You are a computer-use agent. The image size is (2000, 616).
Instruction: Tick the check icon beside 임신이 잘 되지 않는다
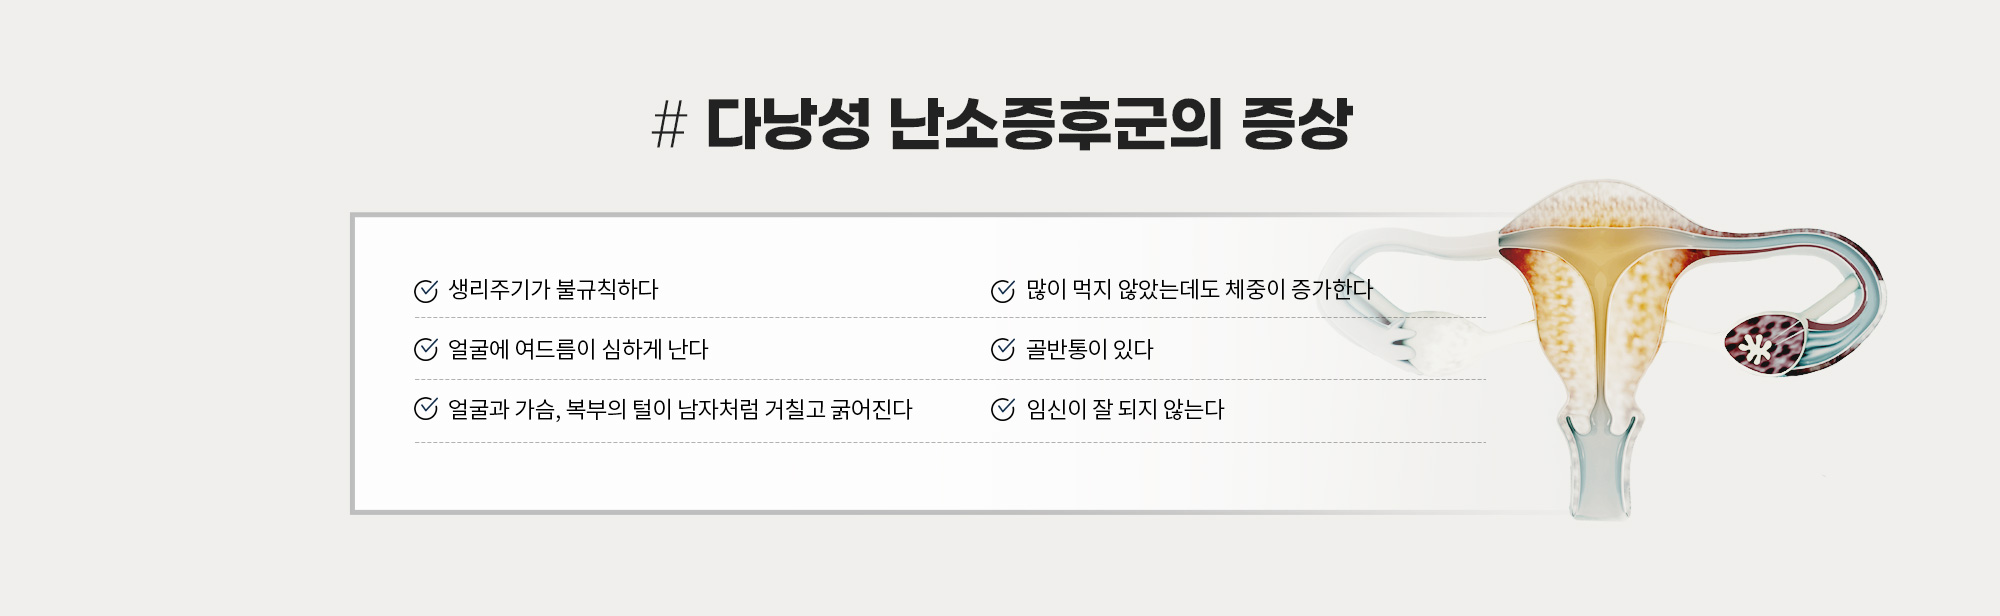pos(1003,409)
